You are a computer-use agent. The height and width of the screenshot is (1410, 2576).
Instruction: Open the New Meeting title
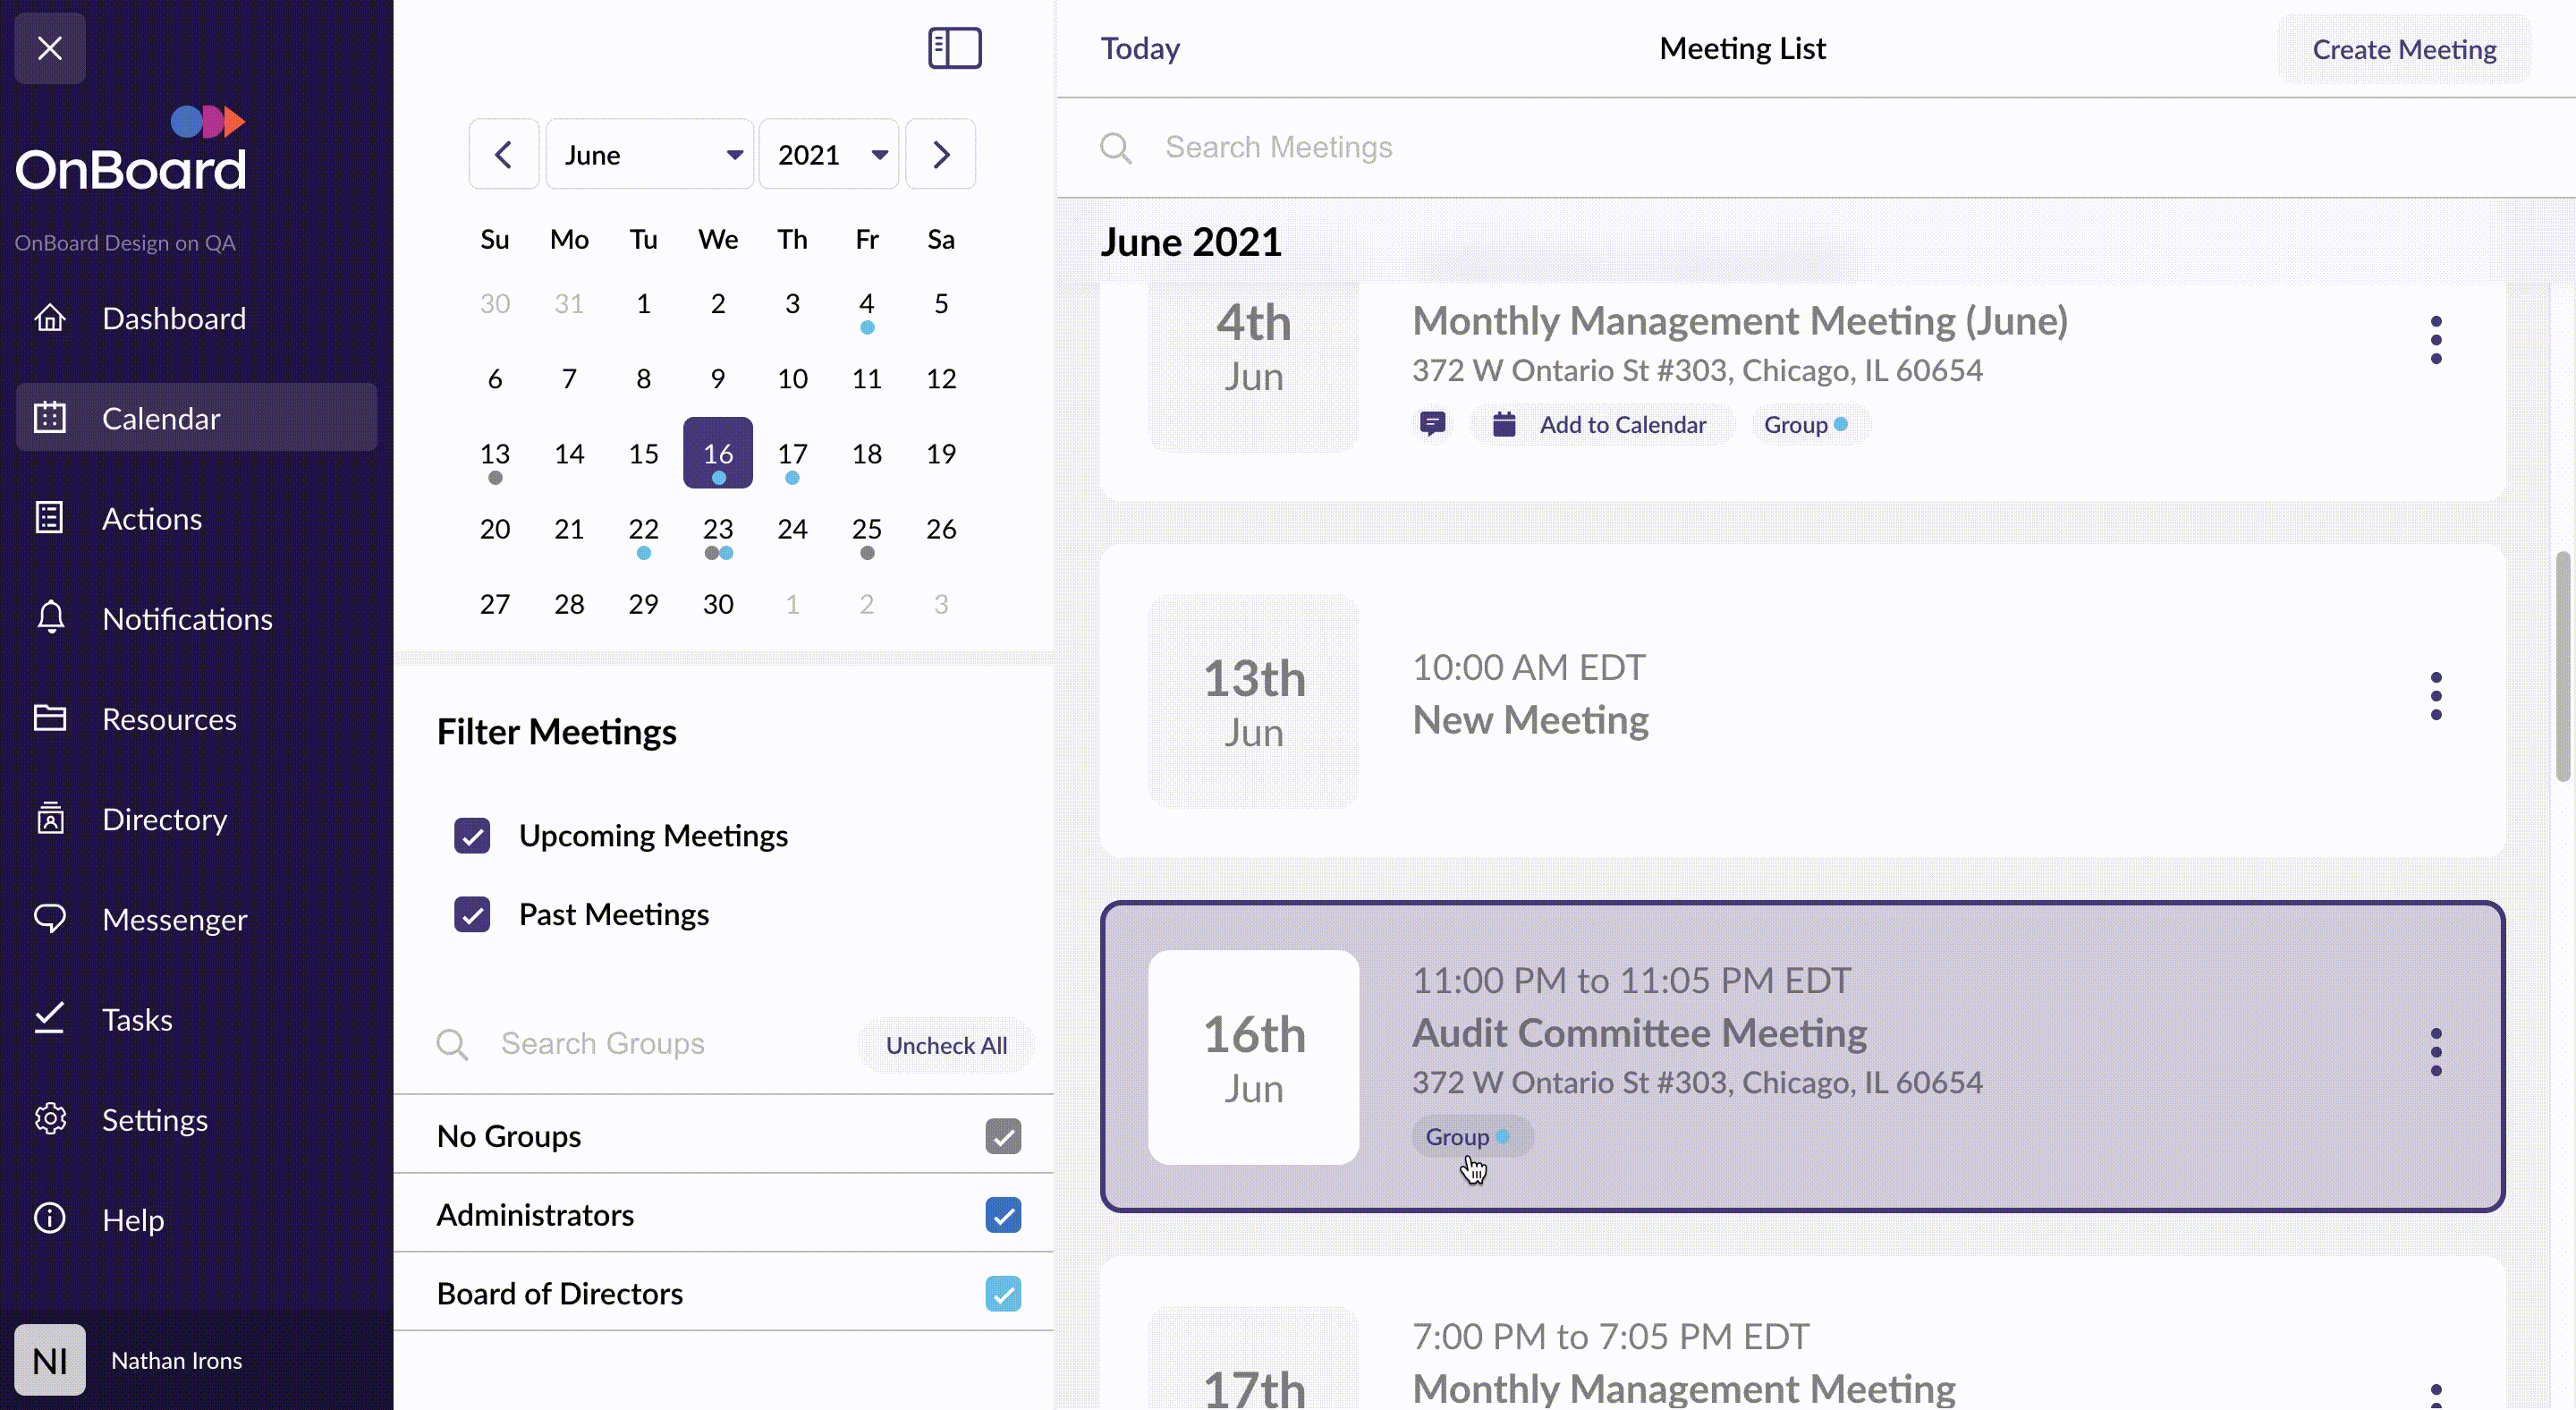(x=1530, y=720)
